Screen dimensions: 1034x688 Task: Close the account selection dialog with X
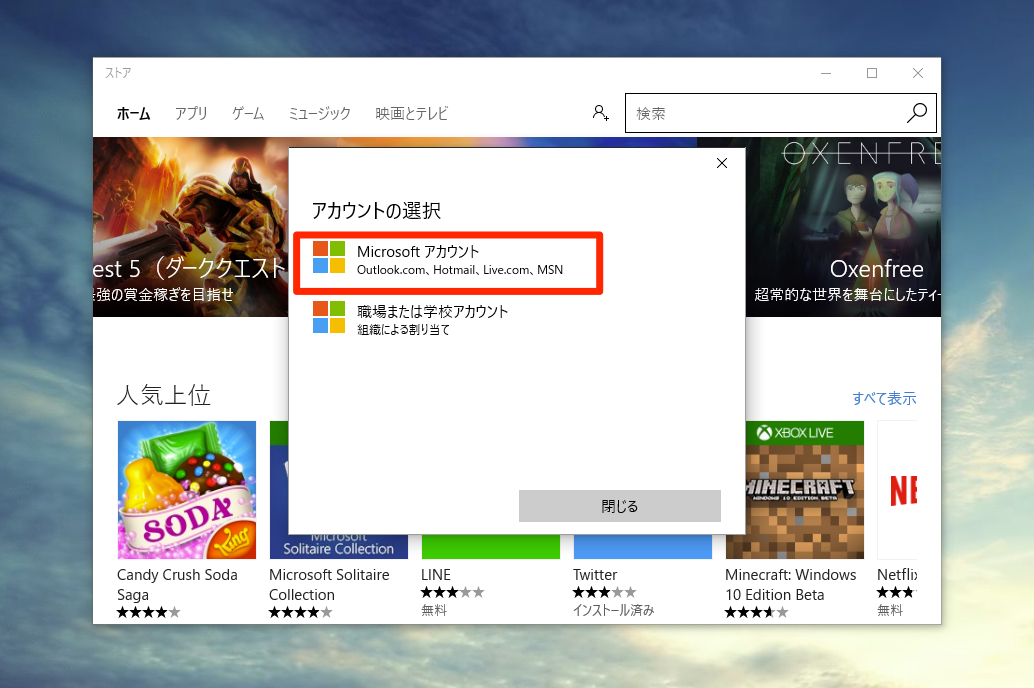(x=722, y=163)
